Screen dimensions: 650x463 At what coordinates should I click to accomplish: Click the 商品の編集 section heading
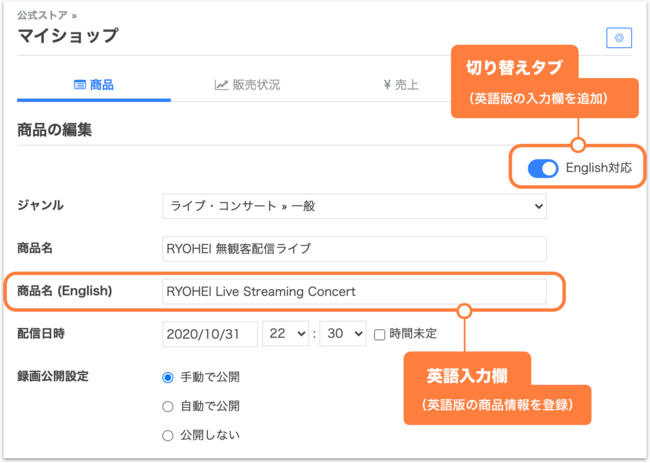pyautogui.click(x=55, y=130)
